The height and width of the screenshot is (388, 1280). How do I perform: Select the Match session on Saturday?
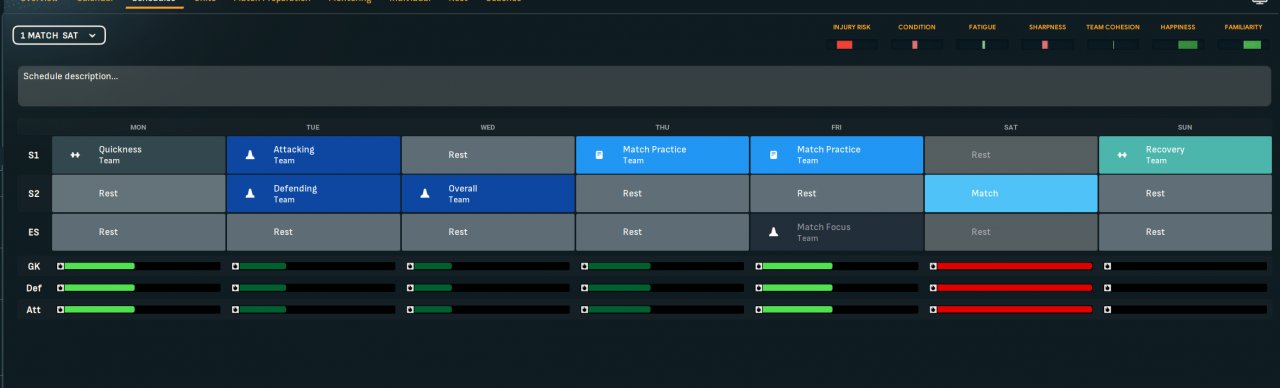coord(1011,193)
